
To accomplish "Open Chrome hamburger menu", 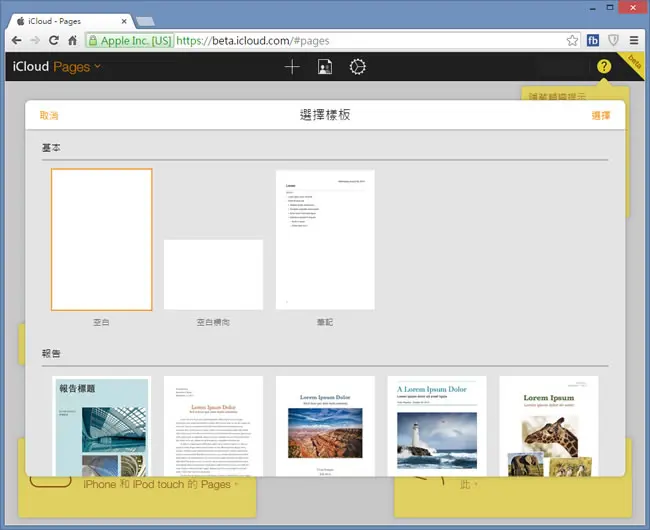I will [634, 41].
